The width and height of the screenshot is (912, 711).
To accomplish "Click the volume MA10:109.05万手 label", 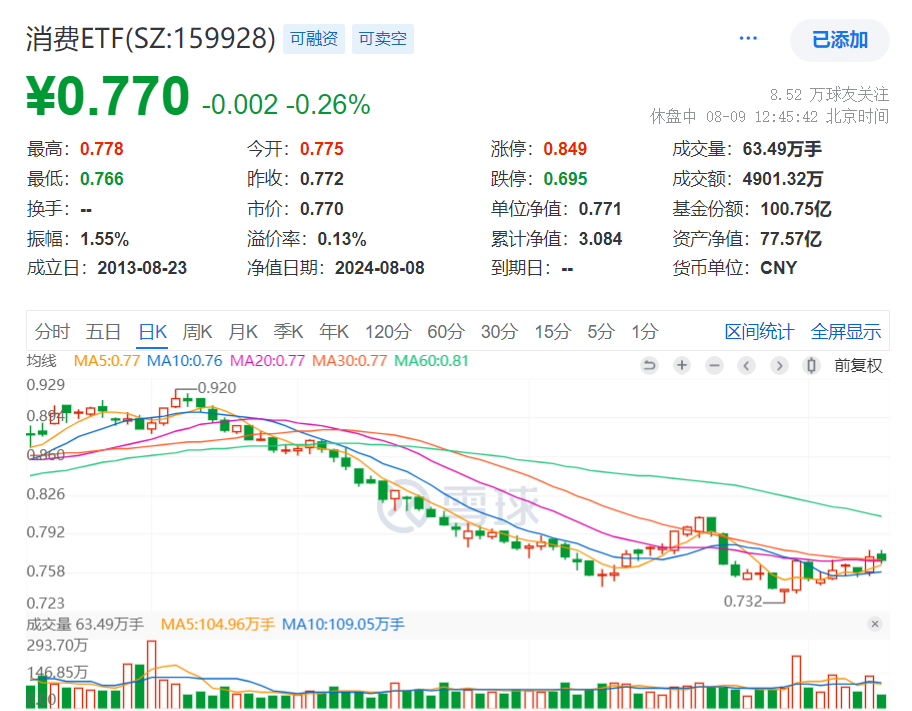I will [343, 624].
